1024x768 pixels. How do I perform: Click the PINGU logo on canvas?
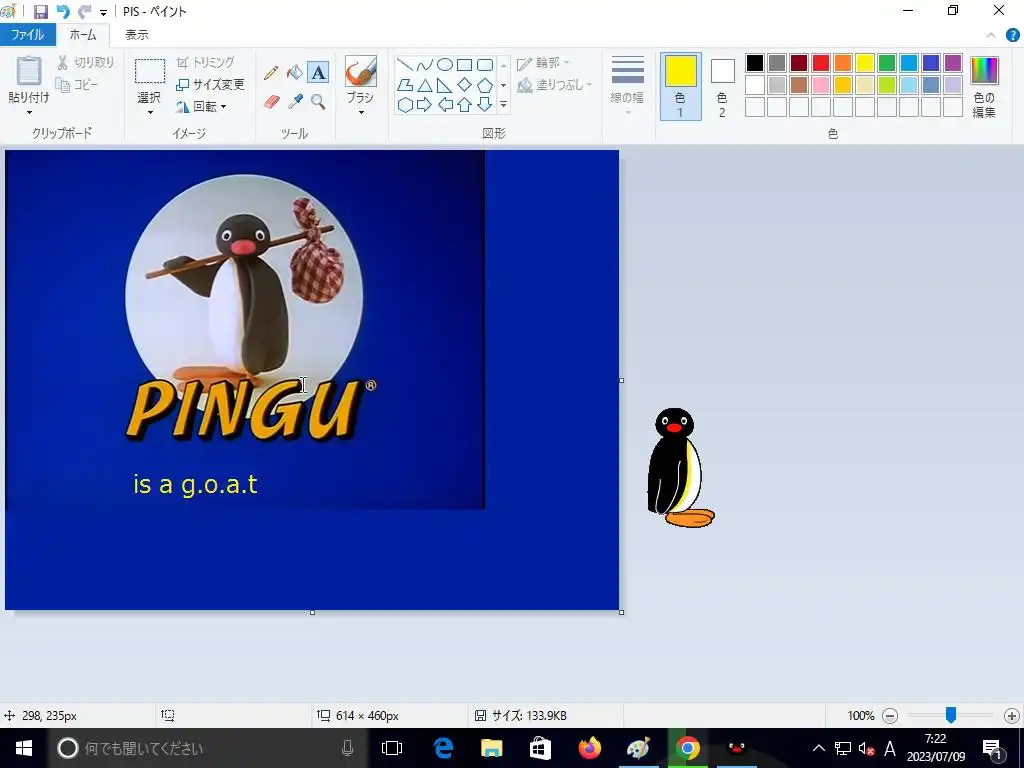tap(251, 409)
